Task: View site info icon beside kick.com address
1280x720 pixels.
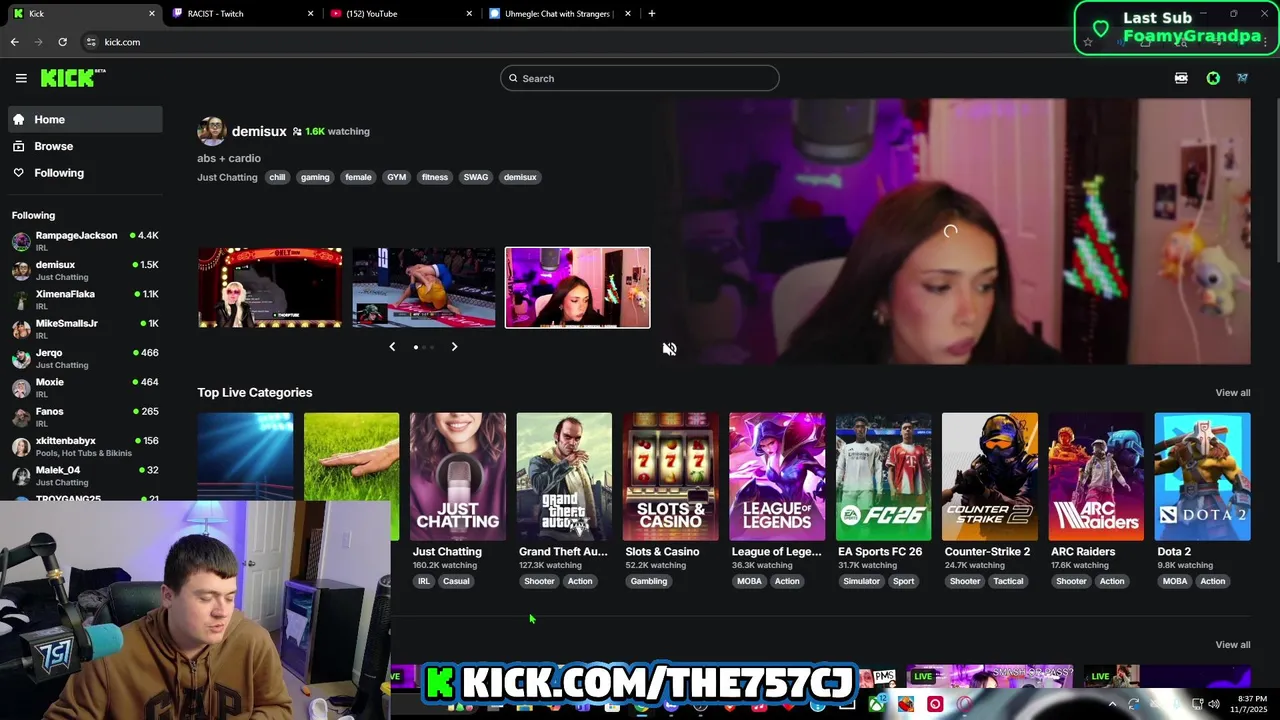Action: pyautogui.click(x=91, y=42)
